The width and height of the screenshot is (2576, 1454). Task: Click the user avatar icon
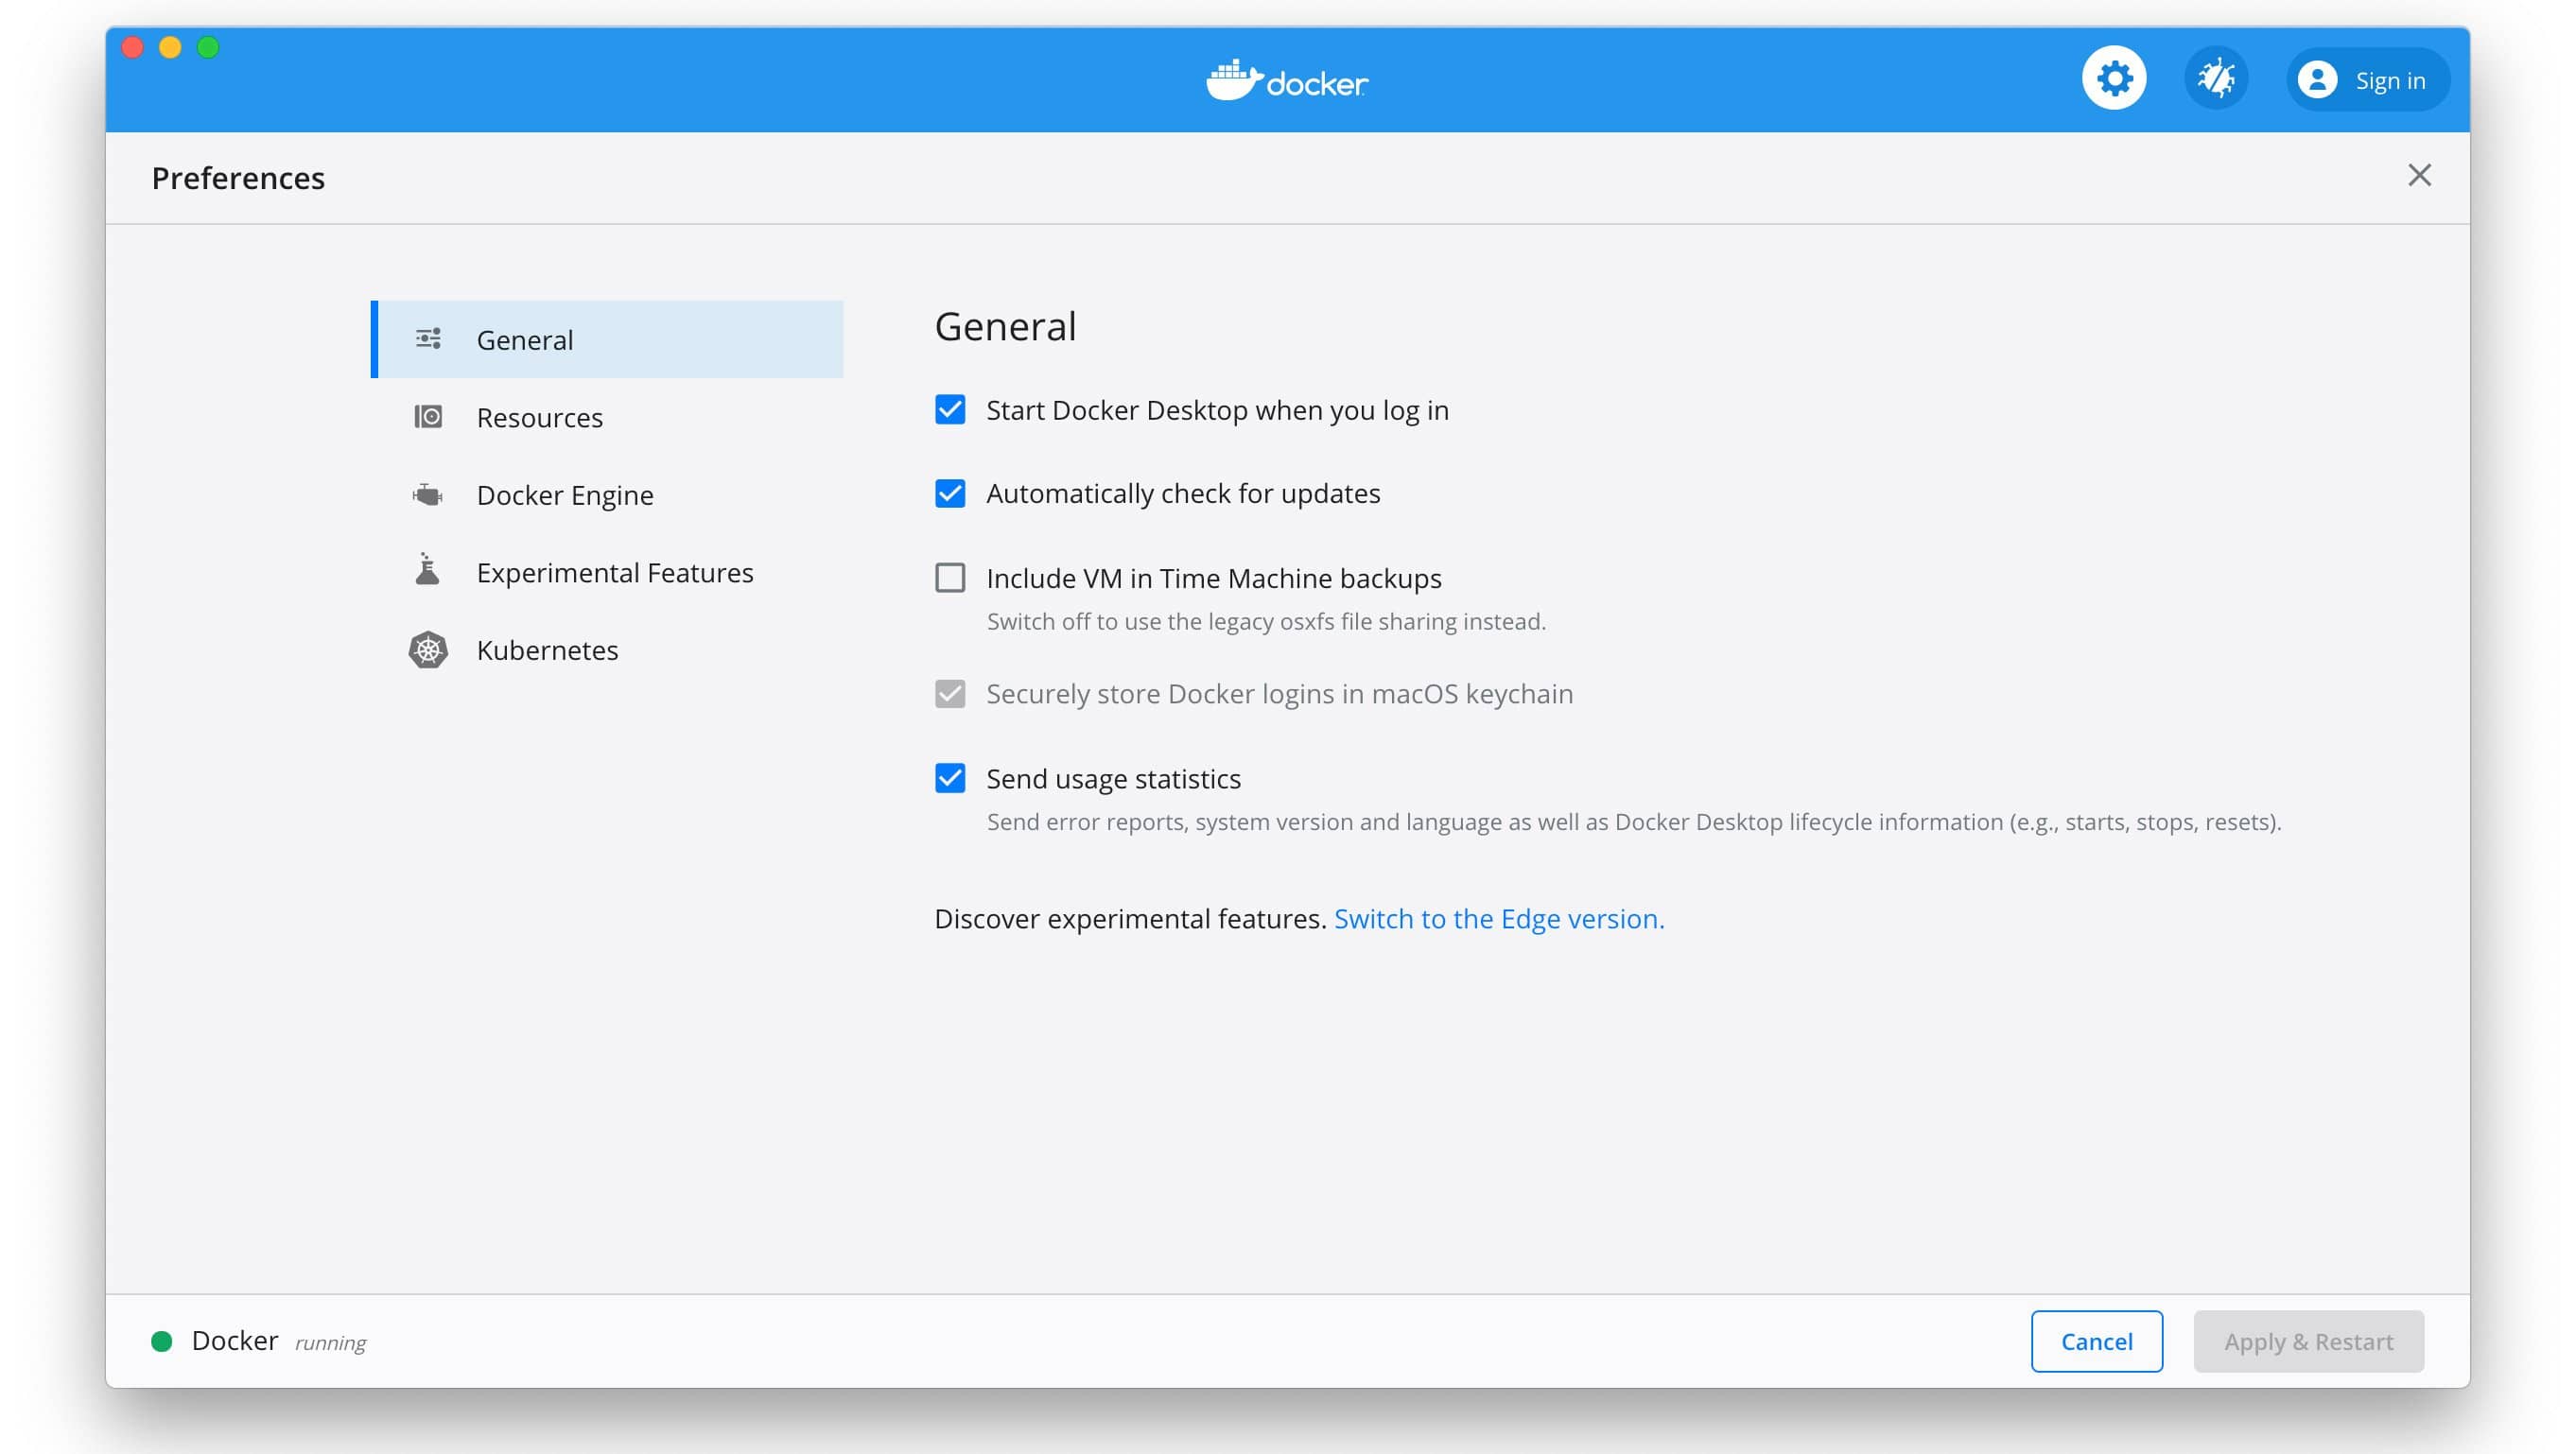click(x=2316, y=80)
